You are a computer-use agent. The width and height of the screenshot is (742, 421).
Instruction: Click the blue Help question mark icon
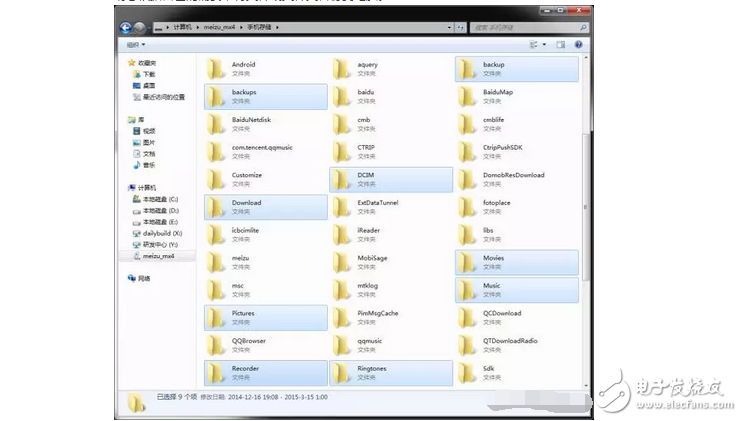click(x=578, y=45)
